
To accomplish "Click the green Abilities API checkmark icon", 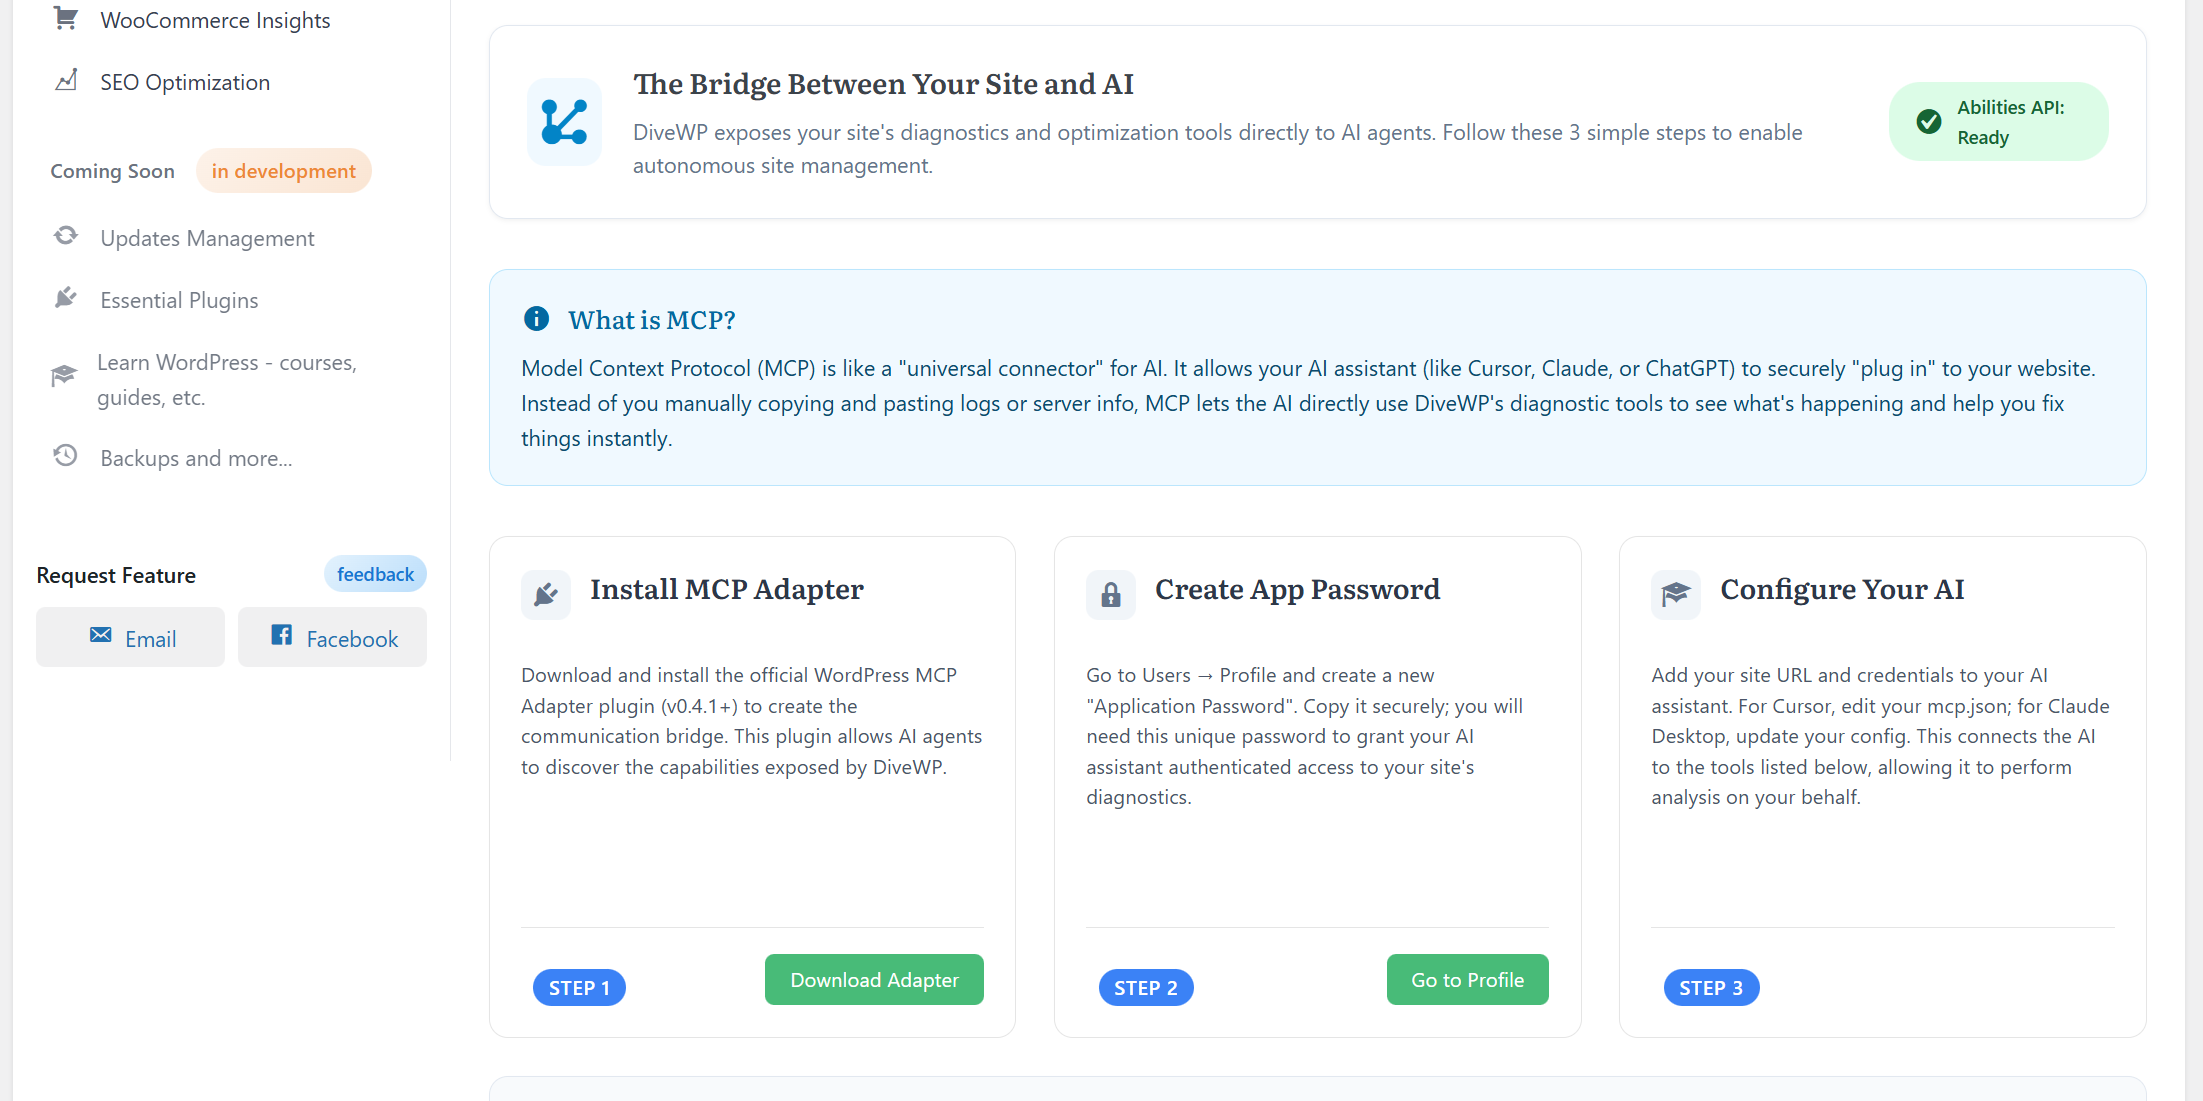I will 1929,122.
